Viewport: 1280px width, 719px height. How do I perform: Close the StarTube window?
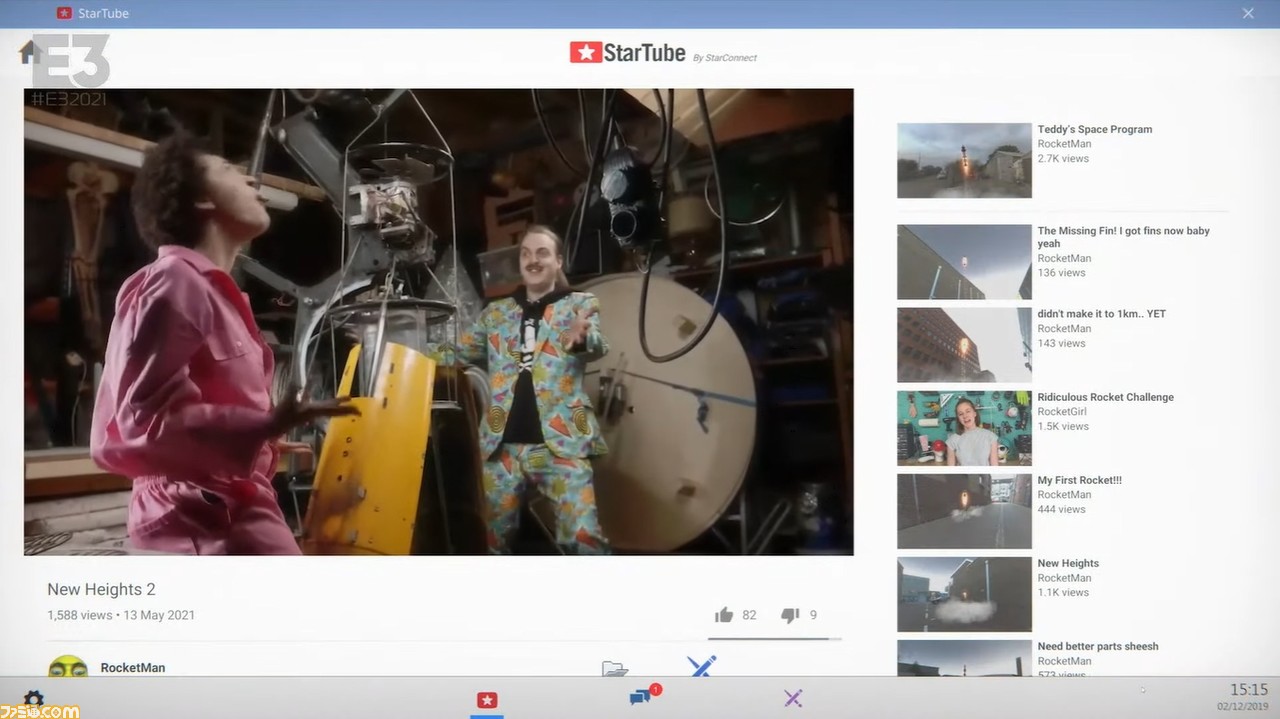click(1248, 13)
